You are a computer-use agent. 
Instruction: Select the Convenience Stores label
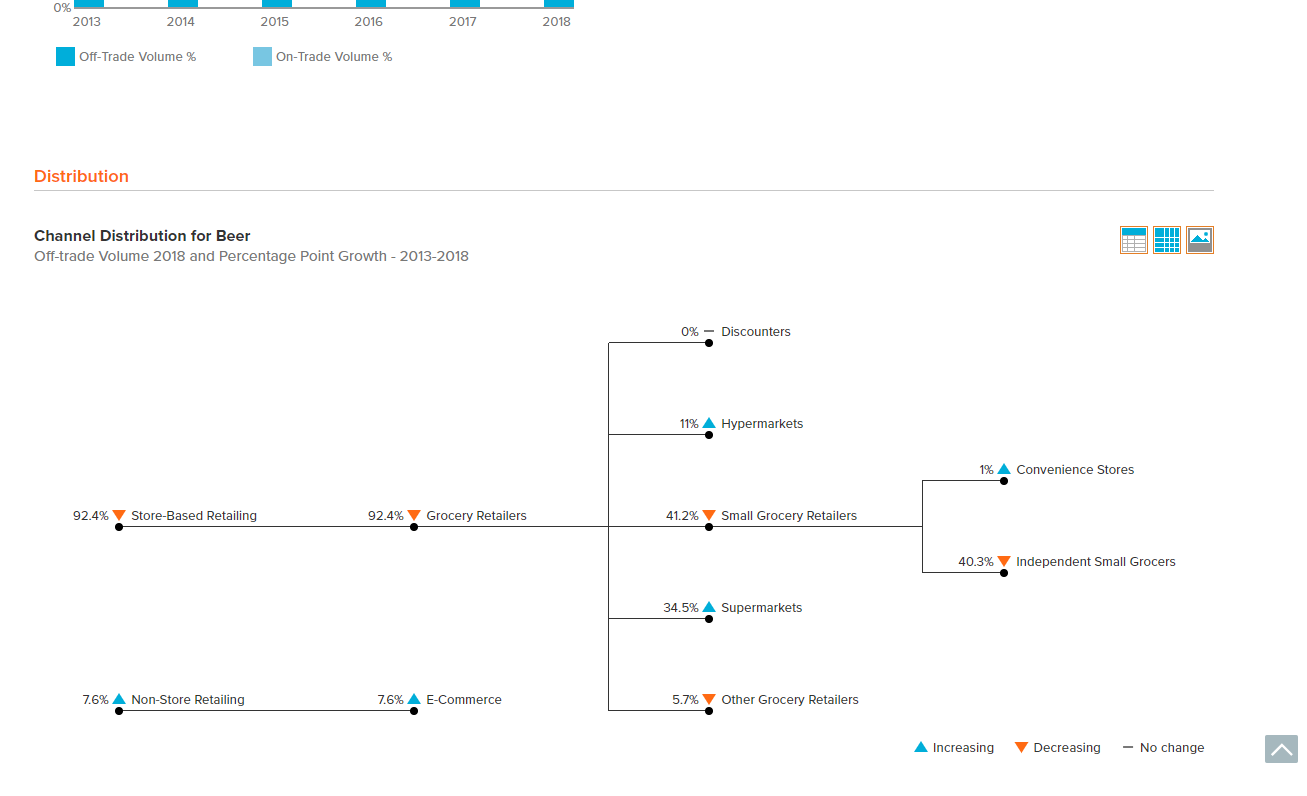pyautogui.click(x=1075, y=470)
